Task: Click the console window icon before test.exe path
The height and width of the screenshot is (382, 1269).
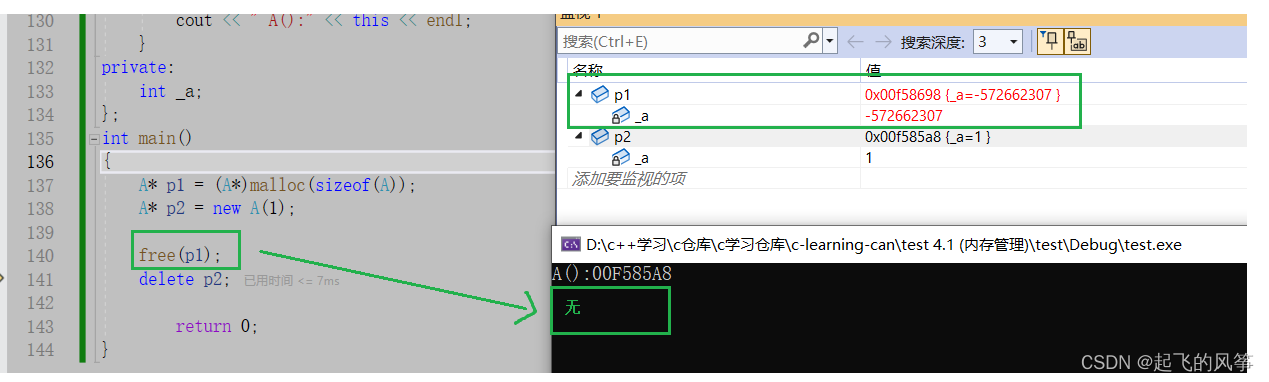Action: point(570,244)
